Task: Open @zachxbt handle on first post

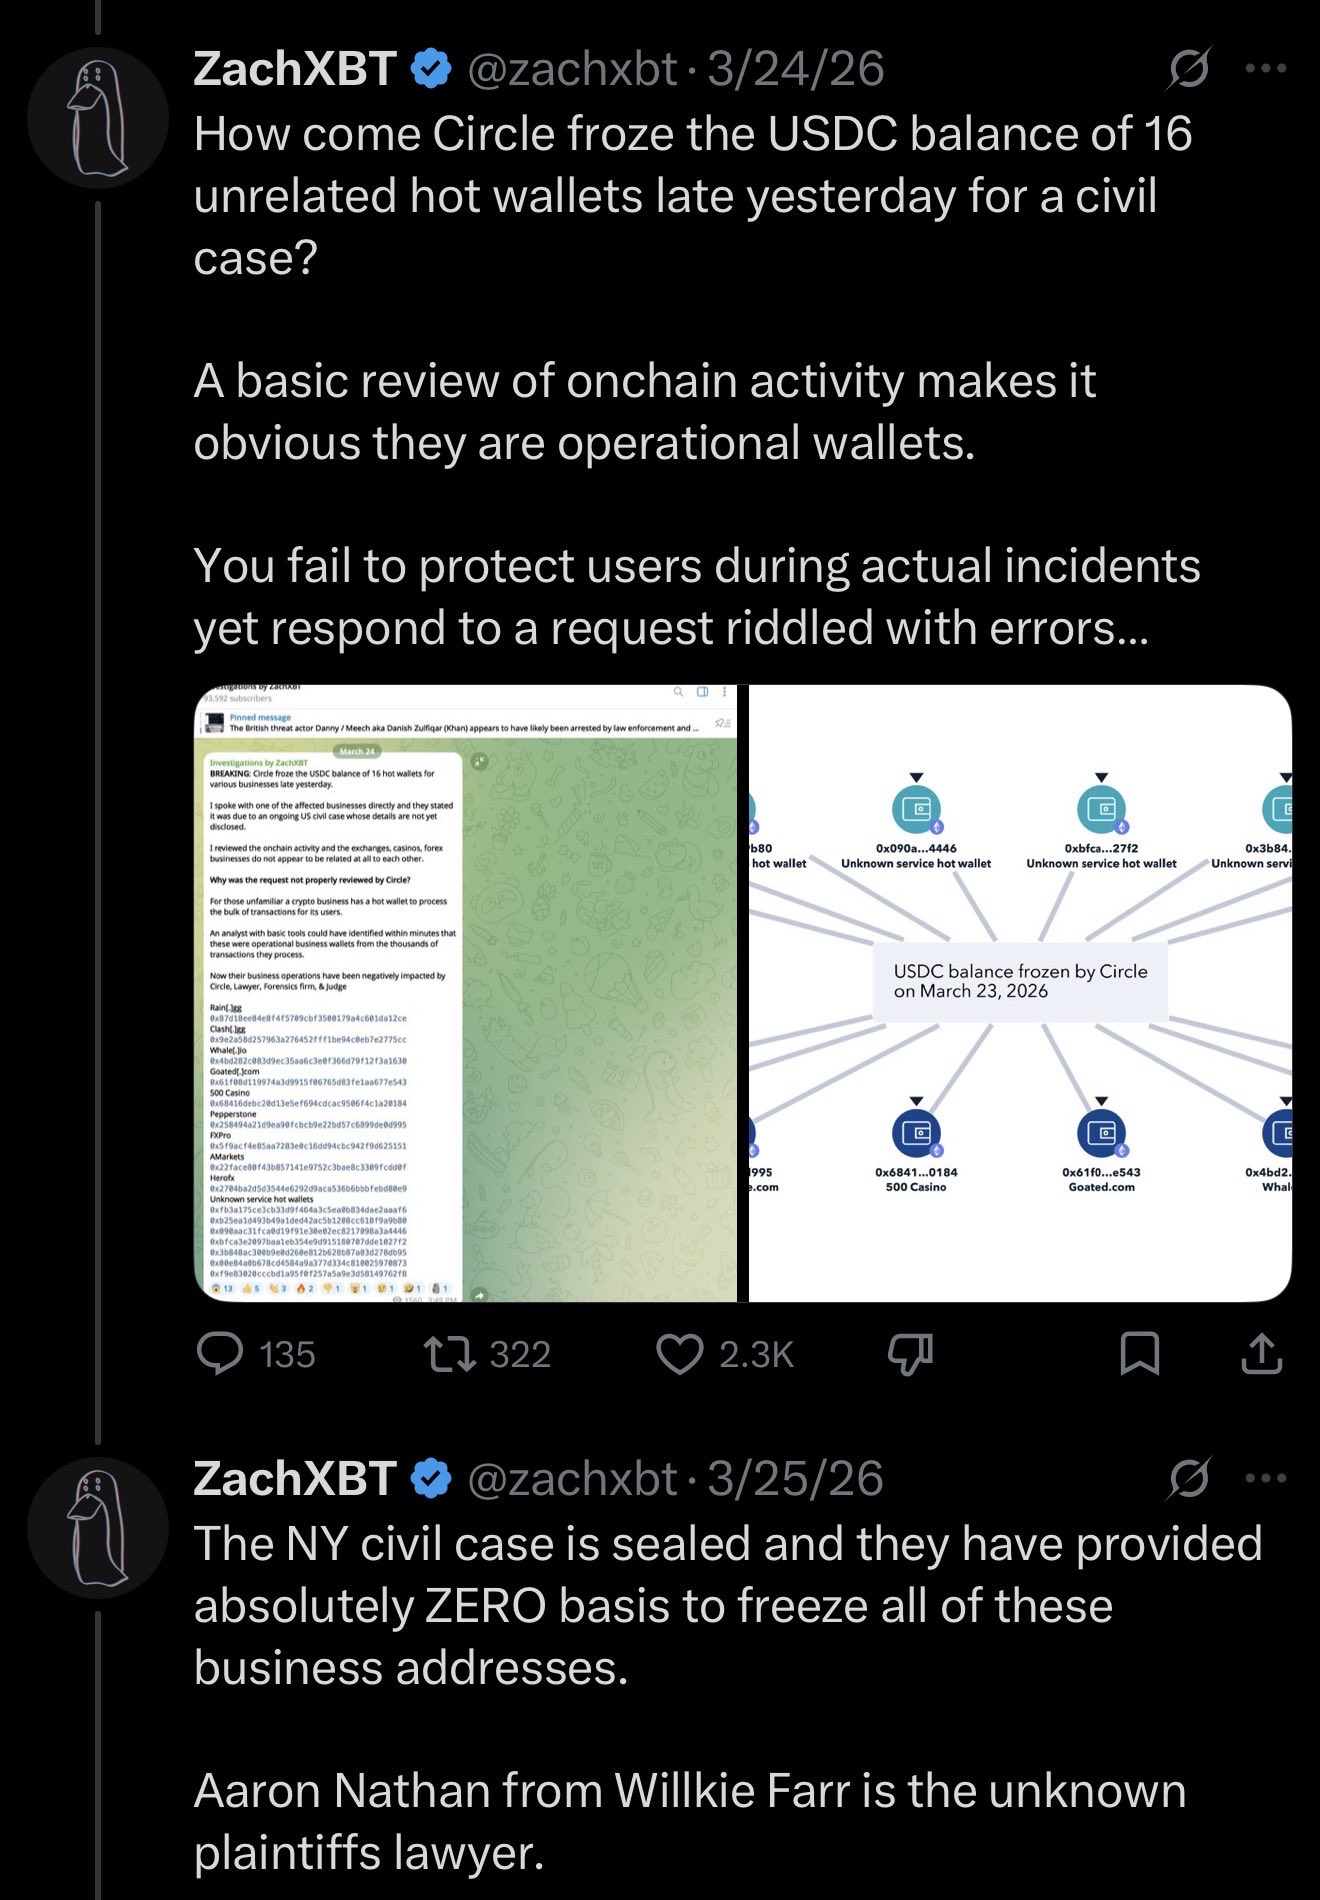Action: click(572, 69)
